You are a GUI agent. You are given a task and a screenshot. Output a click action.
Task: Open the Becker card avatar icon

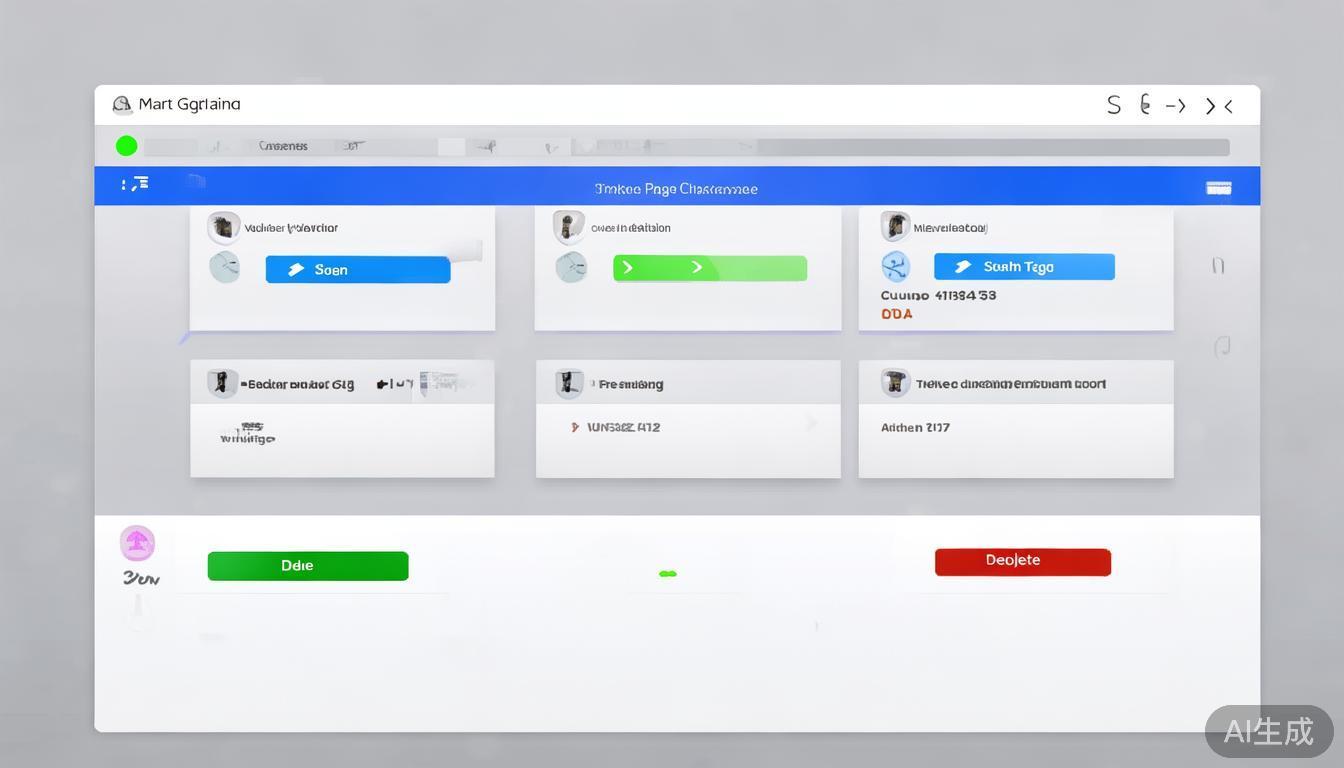(x=222, y=383)
